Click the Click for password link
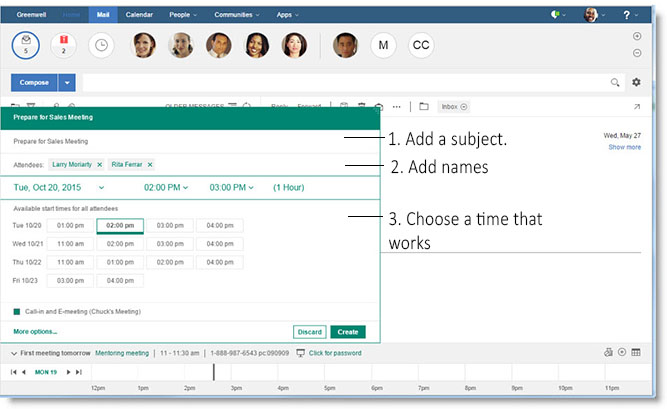 coord(335,353)
